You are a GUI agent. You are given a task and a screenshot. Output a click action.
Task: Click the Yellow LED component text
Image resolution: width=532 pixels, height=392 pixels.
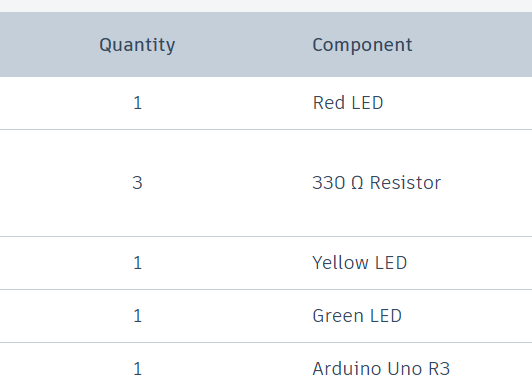(360, 263)
